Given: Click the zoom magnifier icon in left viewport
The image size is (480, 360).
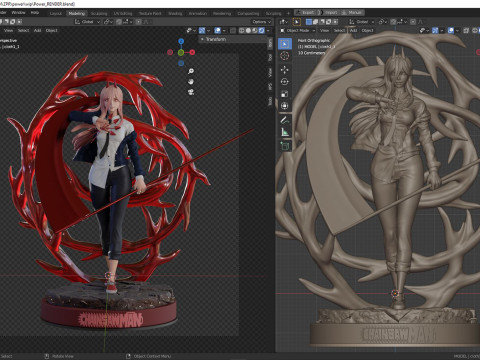Looking at the screenshot, I should [191, 71].
